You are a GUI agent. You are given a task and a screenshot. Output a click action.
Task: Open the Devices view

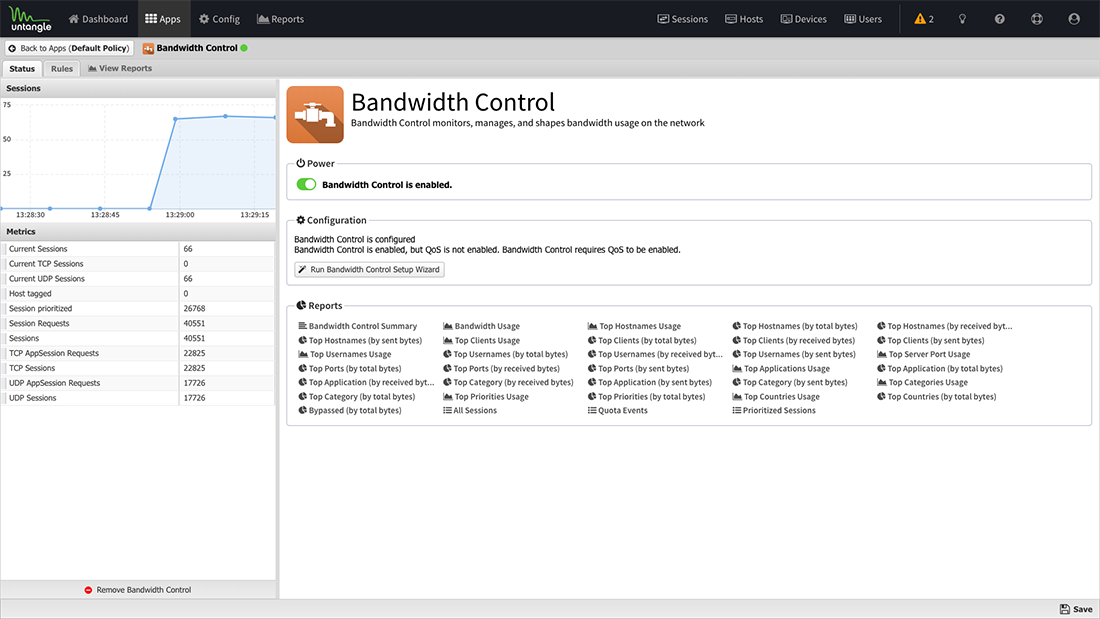pyautogui.click(x=804, y=19)
